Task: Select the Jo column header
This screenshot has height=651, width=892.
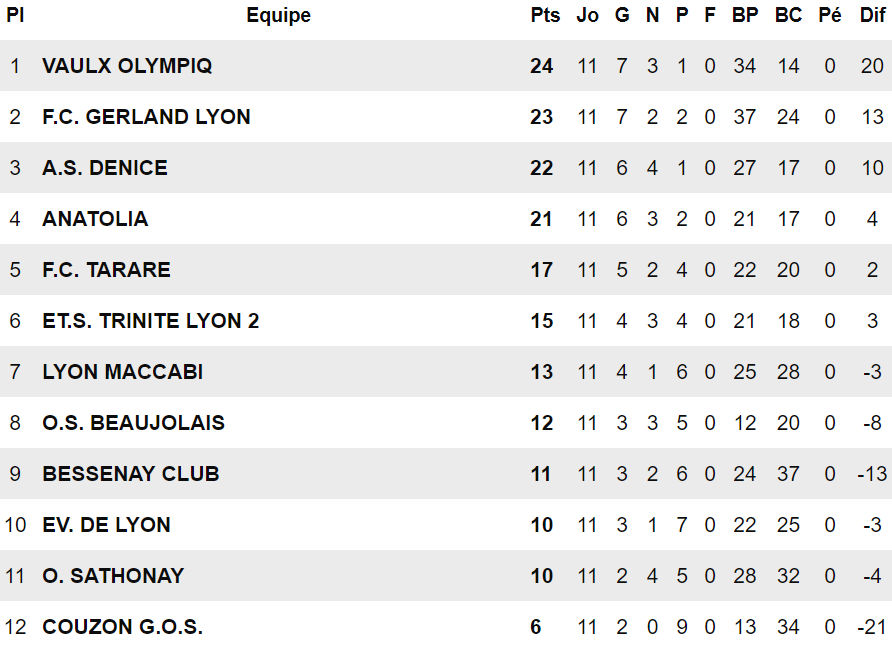Action: tap(587, 15)
